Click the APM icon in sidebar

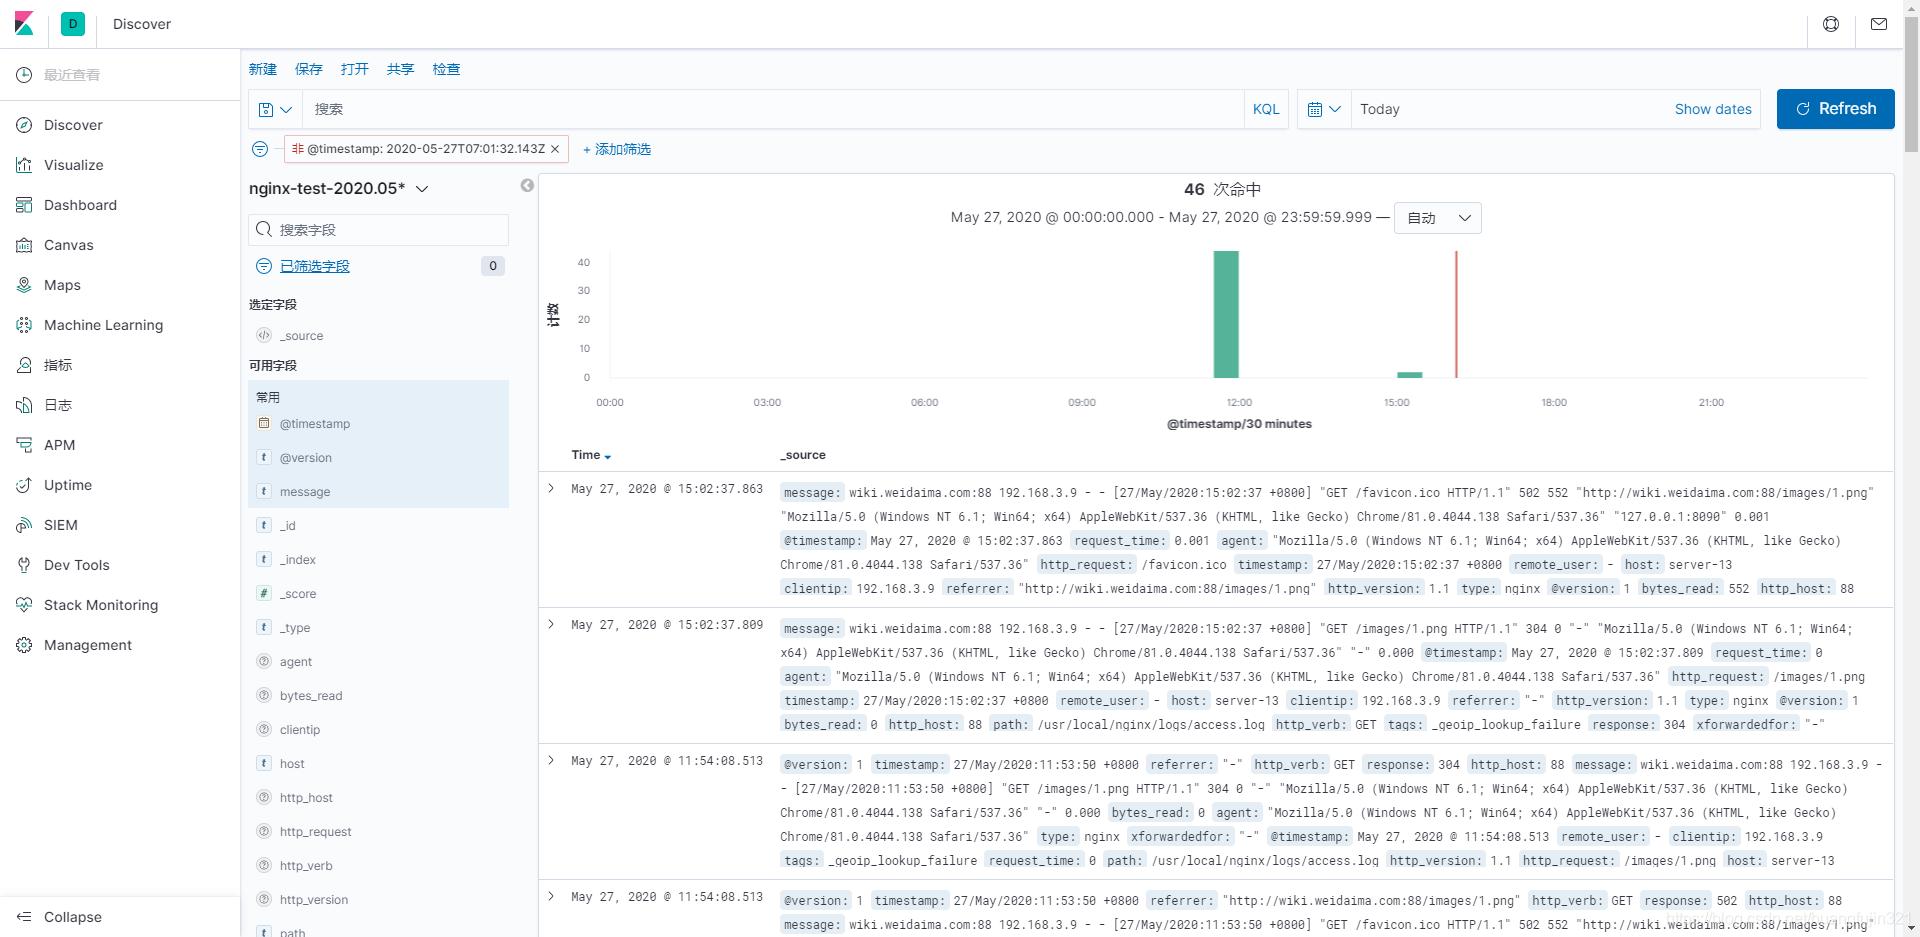(x=24, y=445)
